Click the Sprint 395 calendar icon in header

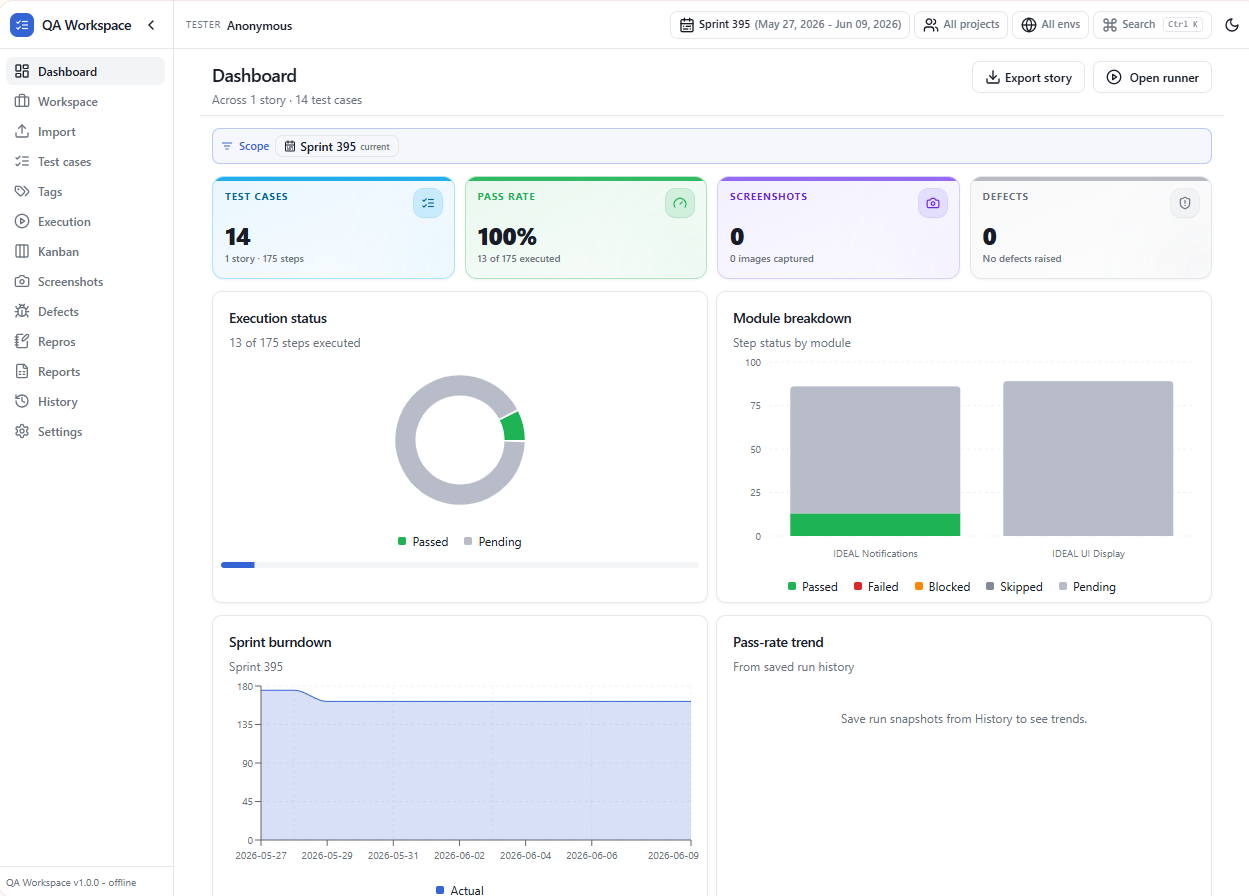[687, 25]
